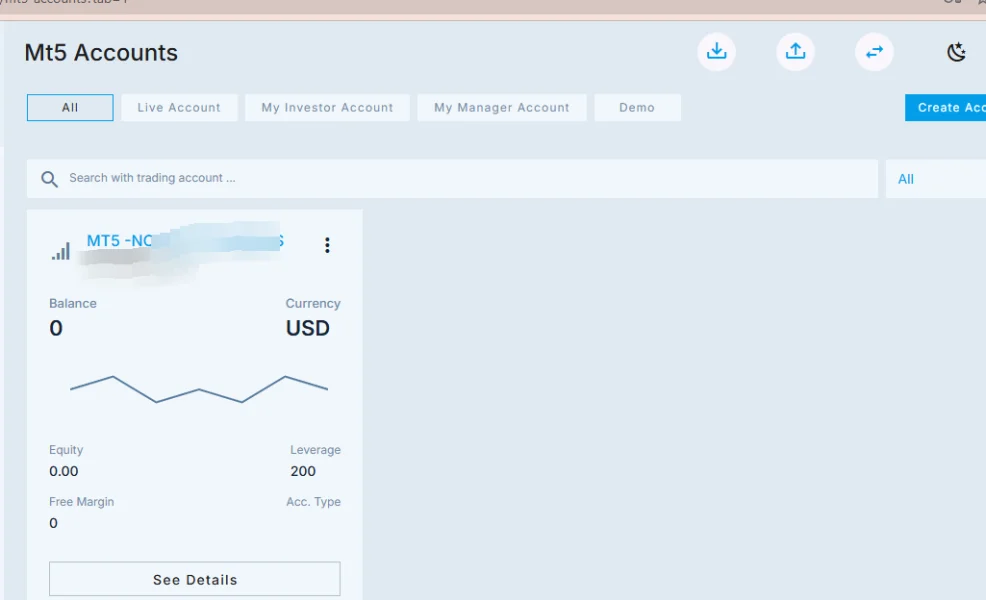Viewport: 986px width, 600px height.
Task: Click the Mt5 Accounts page heading
Action: click(101, 53)
